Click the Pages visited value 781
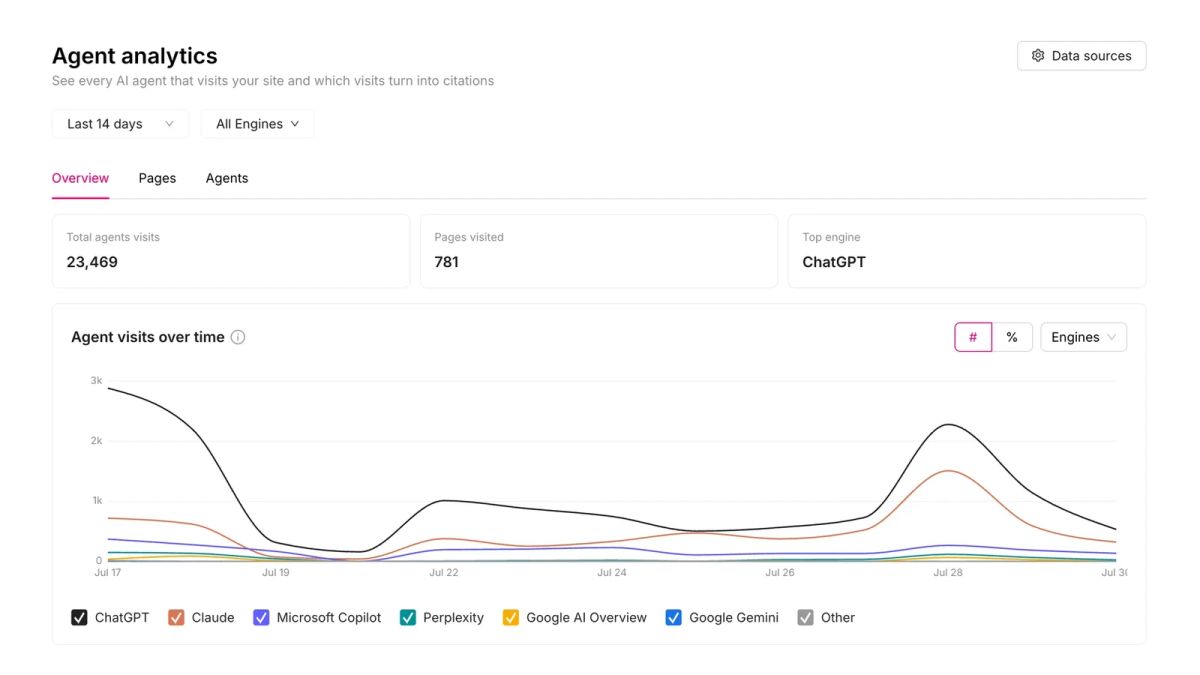The image size is (1200, 675). point(446,262)
